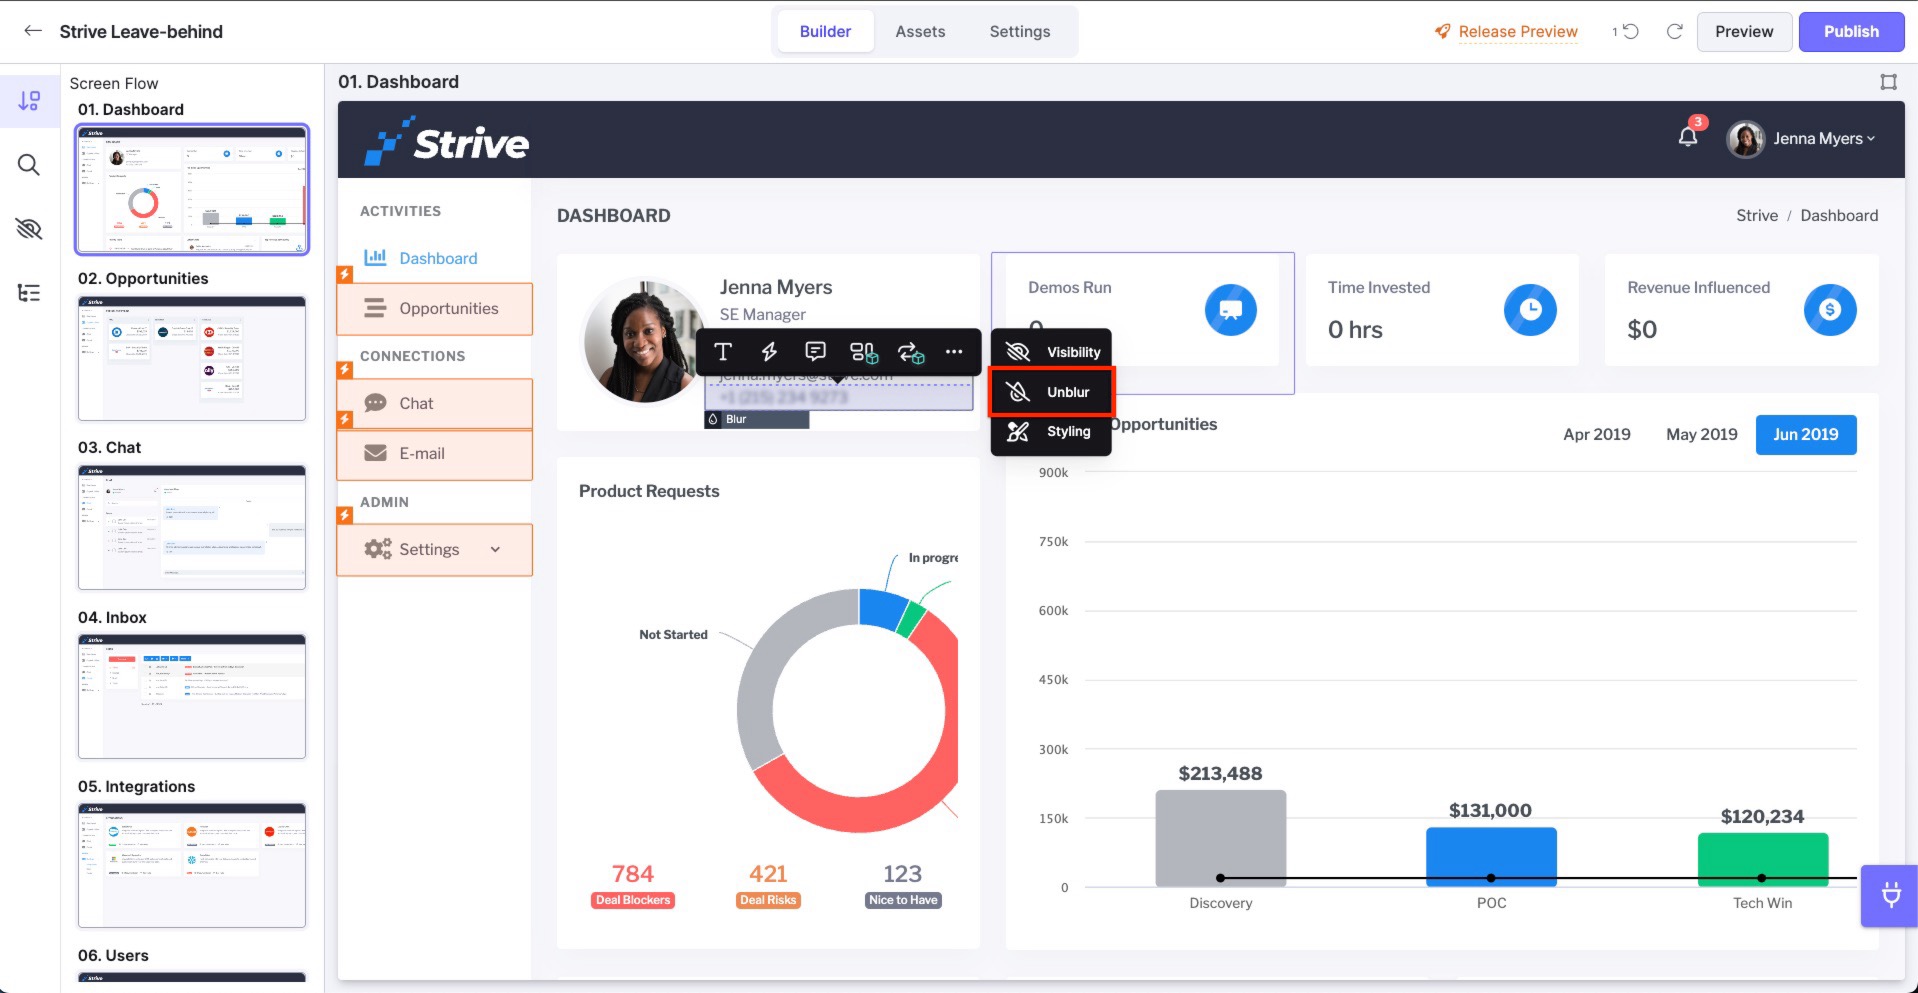The image size is (1918, 993).
Task: Click the lightning badge beside Opportunities
Action: coord(345,274)
